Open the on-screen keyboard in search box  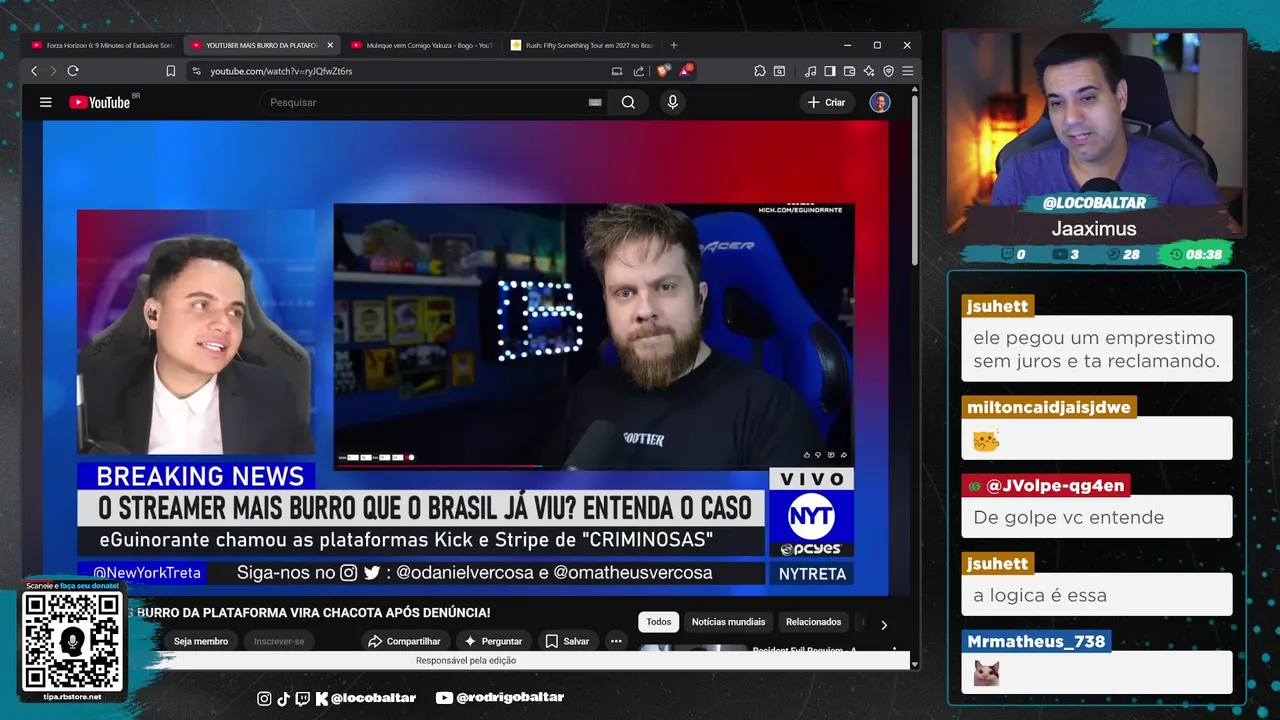click(595, 102)
